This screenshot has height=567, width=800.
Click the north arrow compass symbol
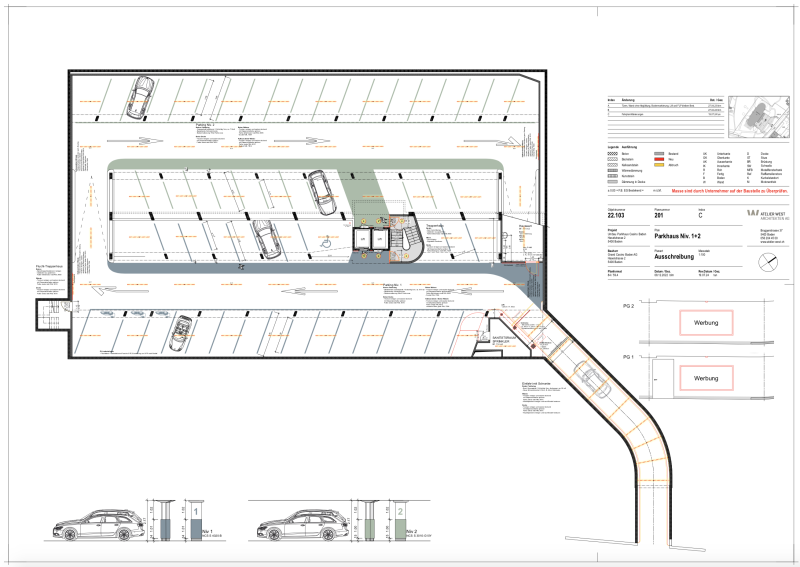click(767, 261)
